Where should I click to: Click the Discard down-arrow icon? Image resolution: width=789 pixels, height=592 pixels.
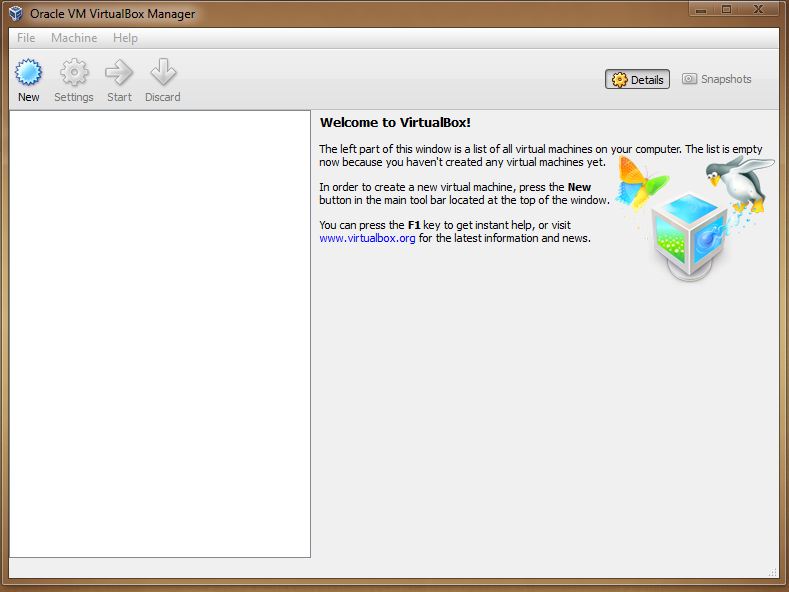tap(162, 73)
